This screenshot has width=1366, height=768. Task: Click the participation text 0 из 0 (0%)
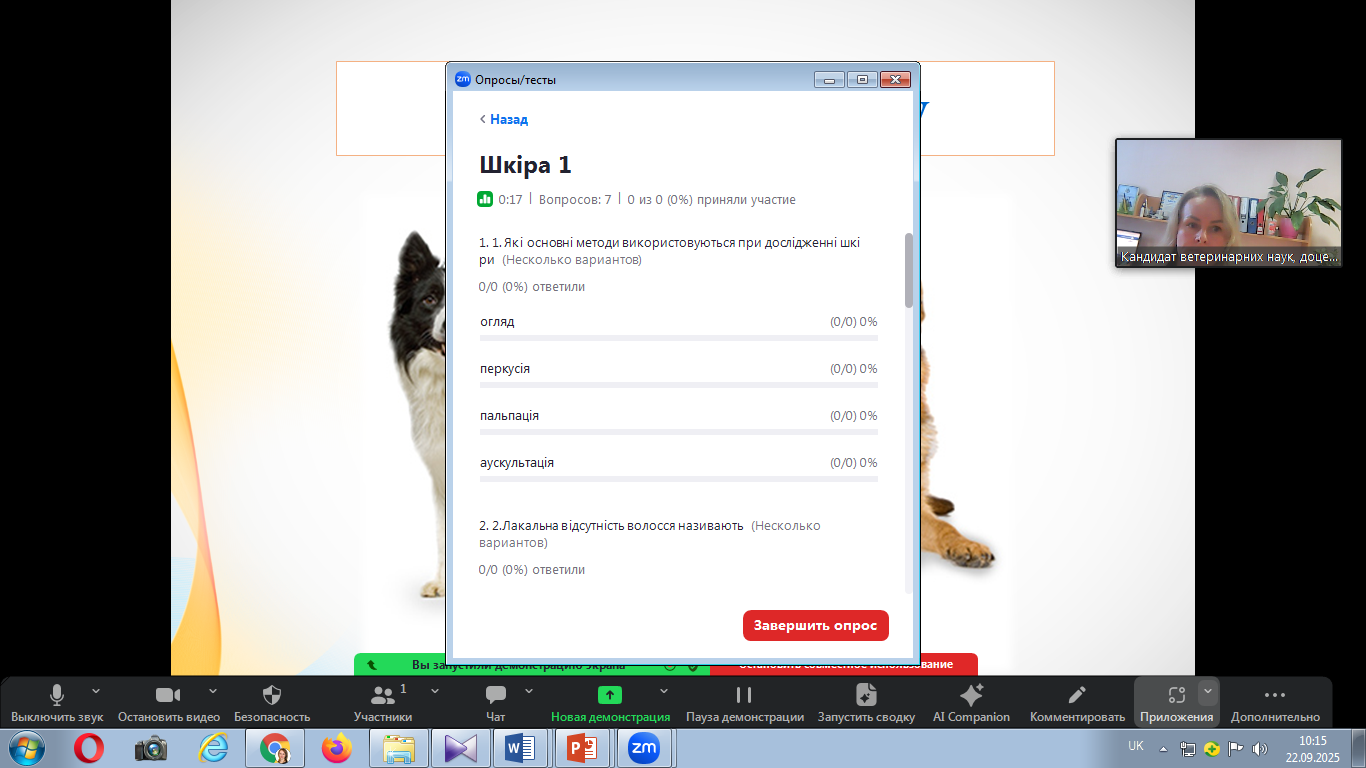[x=711, y=199]
